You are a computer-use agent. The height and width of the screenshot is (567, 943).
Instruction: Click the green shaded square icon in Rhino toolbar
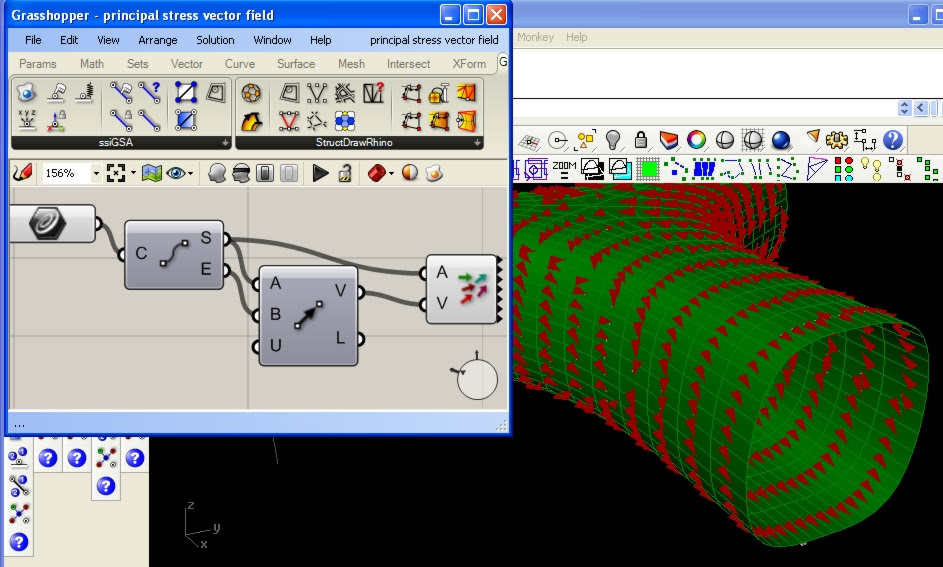coord(648,169)
